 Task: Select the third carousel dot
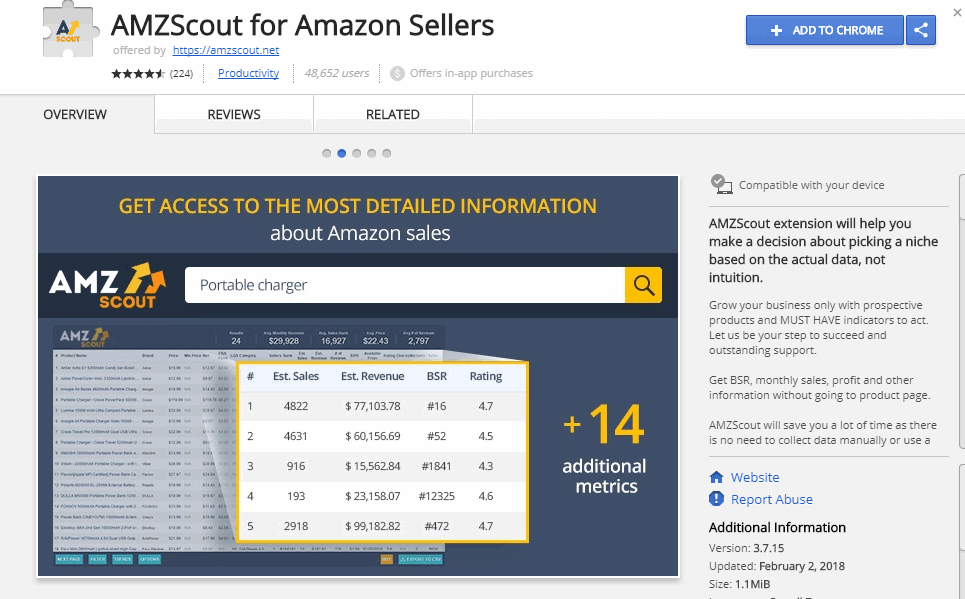[x=357, y=153]
